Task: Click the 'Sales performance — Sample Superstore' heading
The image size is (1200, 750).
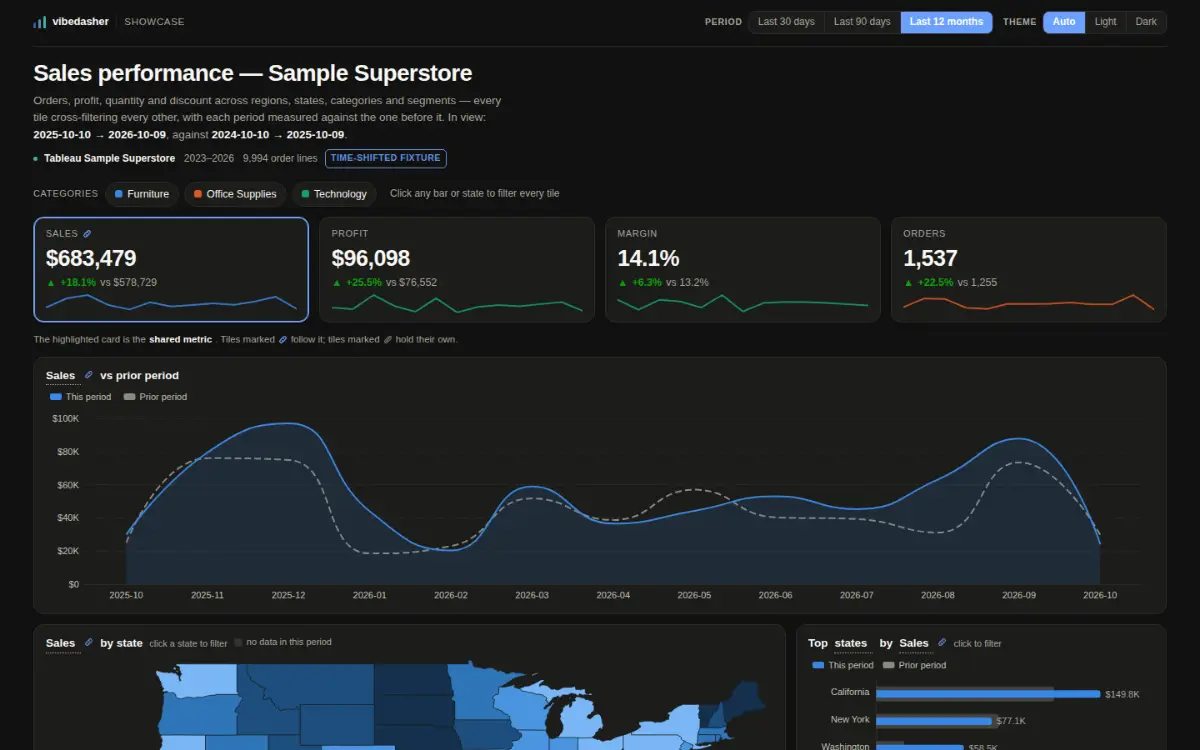Action: point(253,73)
